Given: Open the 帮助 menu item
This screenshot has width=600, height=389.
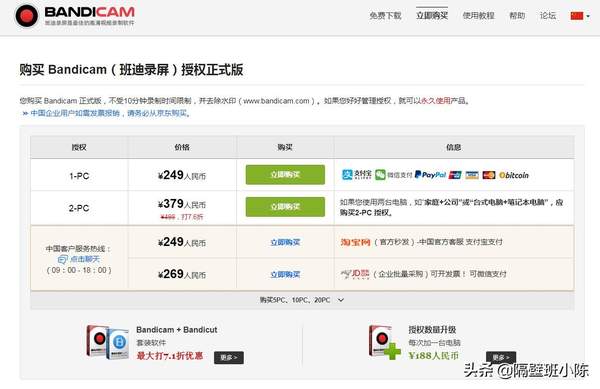Looking at the screenshot, I should (x=517, y=16).
